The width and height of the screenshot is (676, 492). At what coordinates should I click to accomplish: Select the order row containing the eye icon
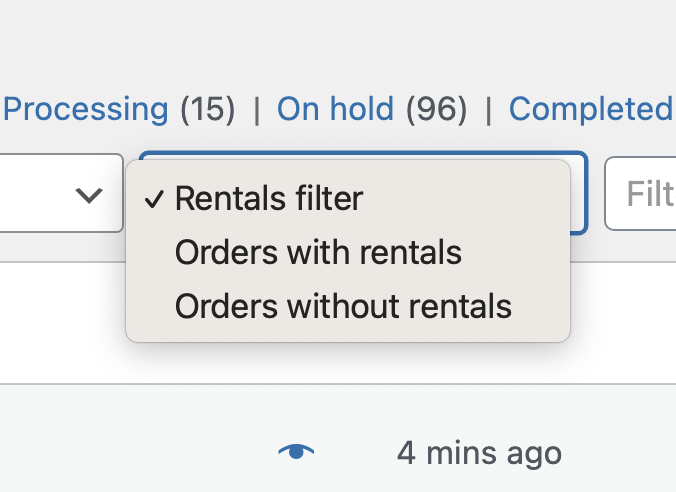tap(150, 453)
